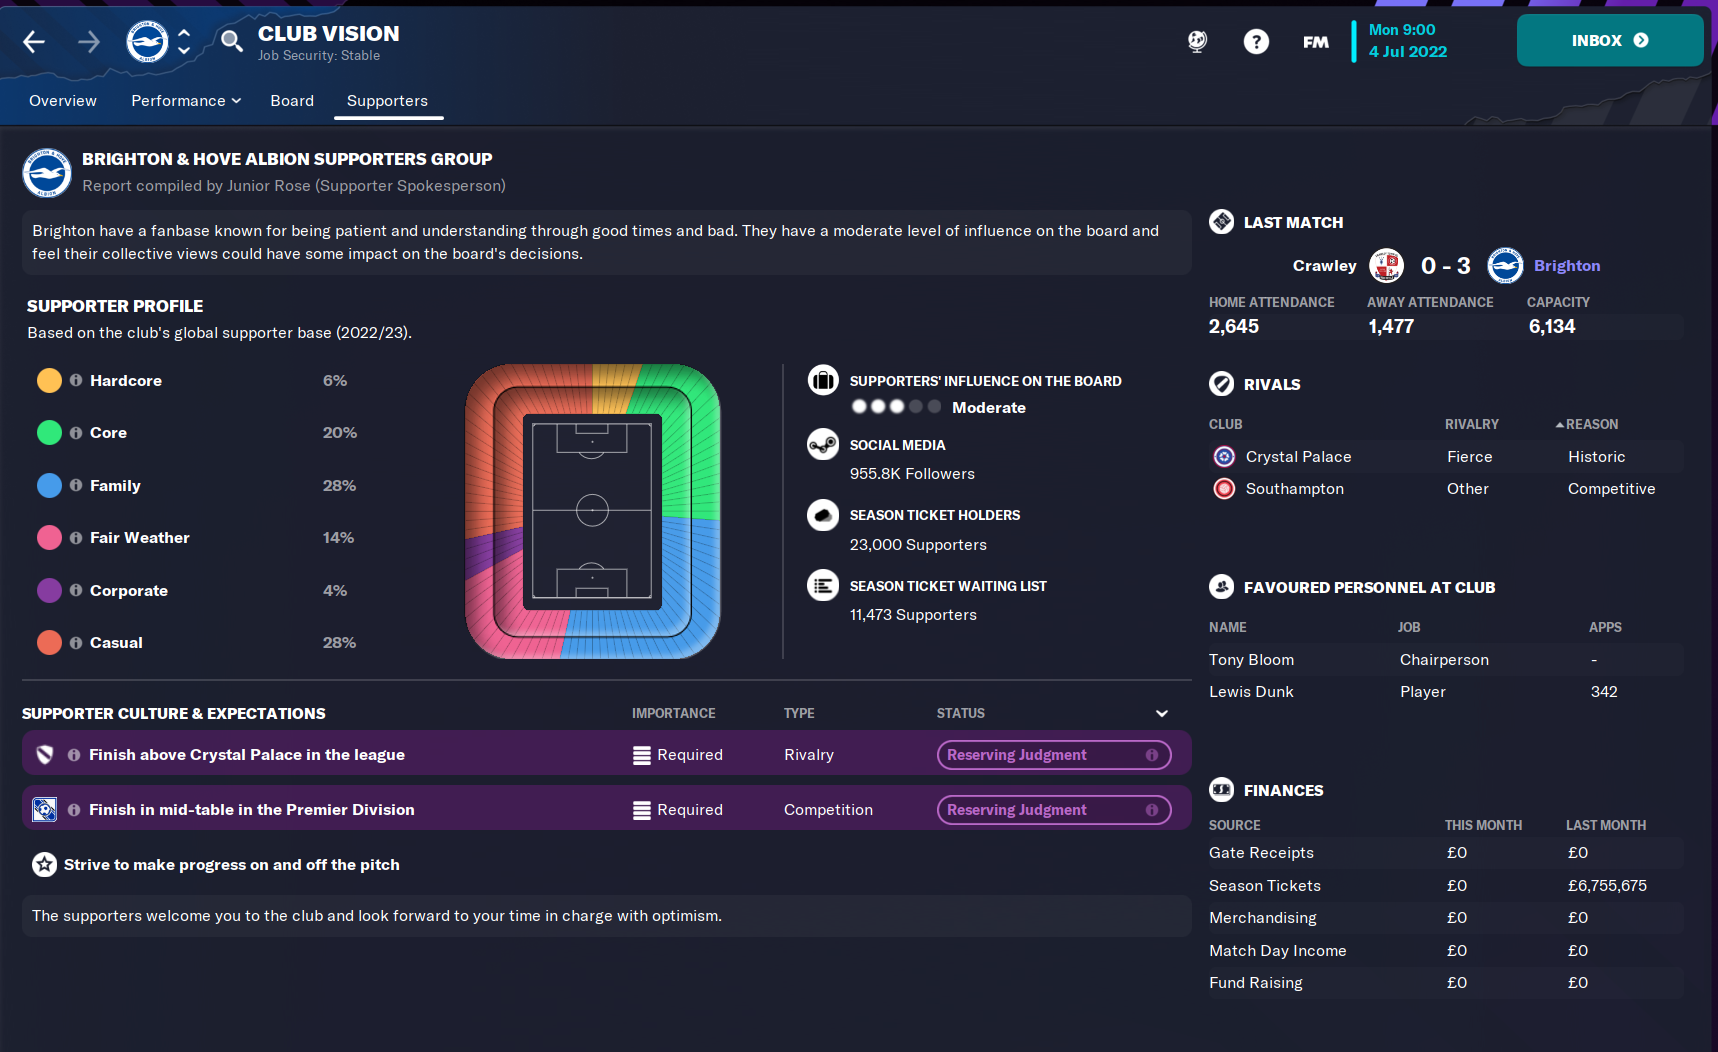
Task: Show info for Casual supporter type
Action: click(76, 642)
